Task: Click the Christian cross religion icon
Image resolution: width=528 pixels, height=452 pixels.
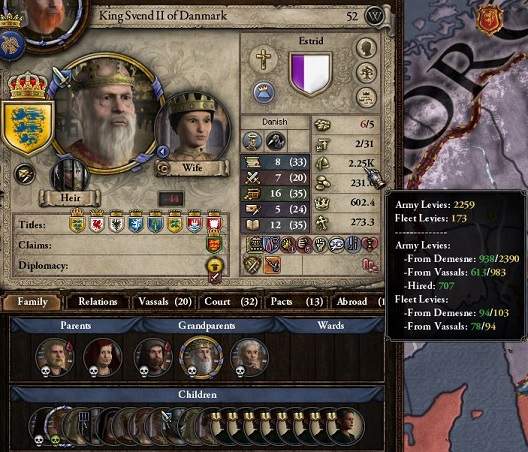Action: [263, 59]
